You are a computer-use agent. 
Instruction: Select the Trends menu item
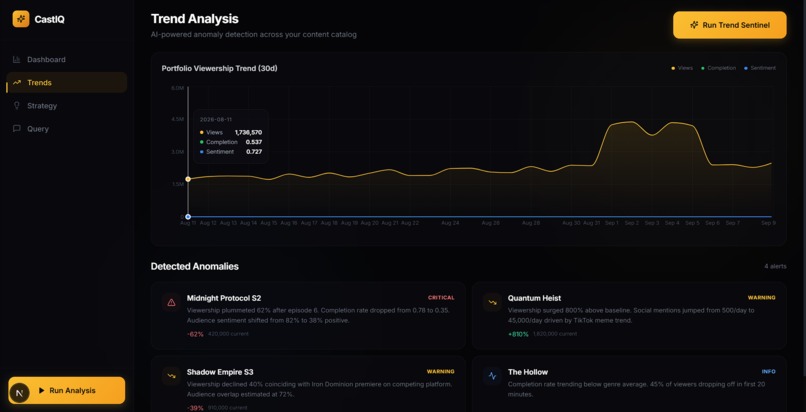[67, 83]
